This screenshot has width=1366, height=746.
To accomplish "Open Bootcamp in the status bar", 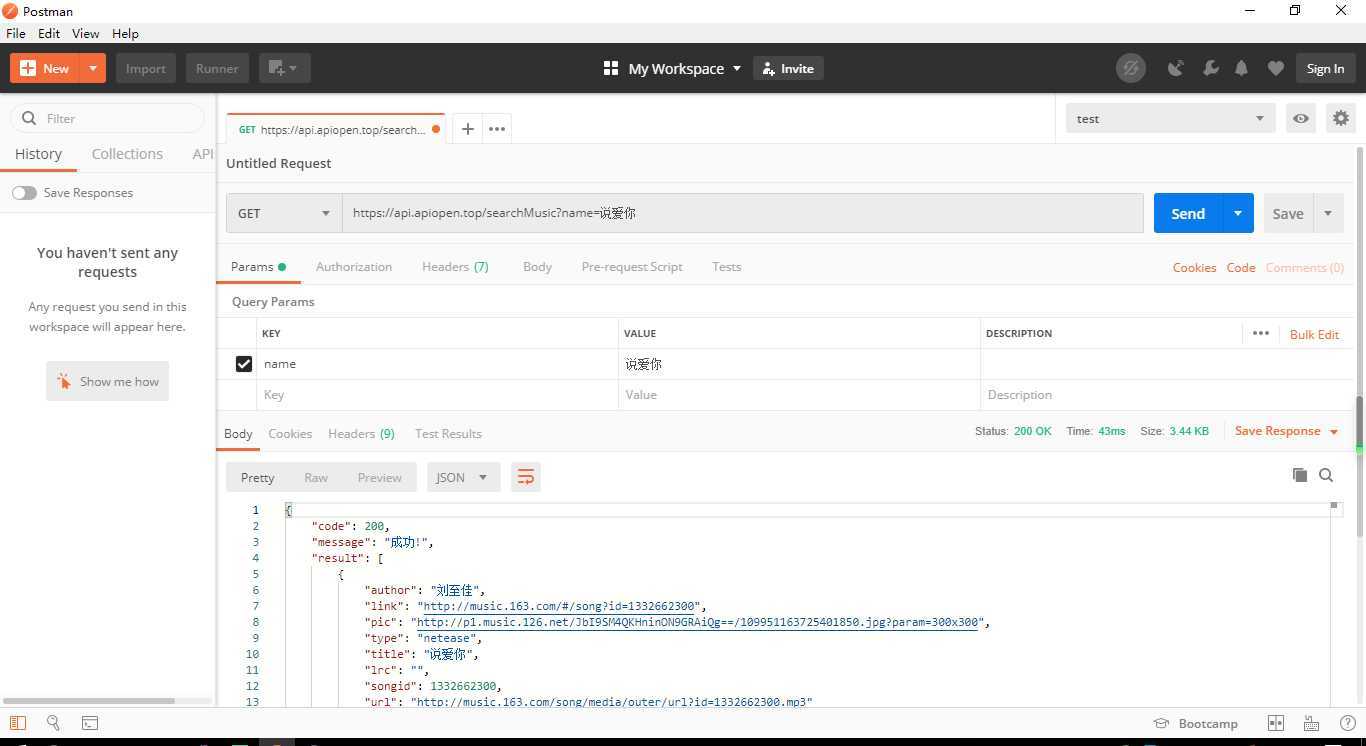I will [x=1195, y=723].
